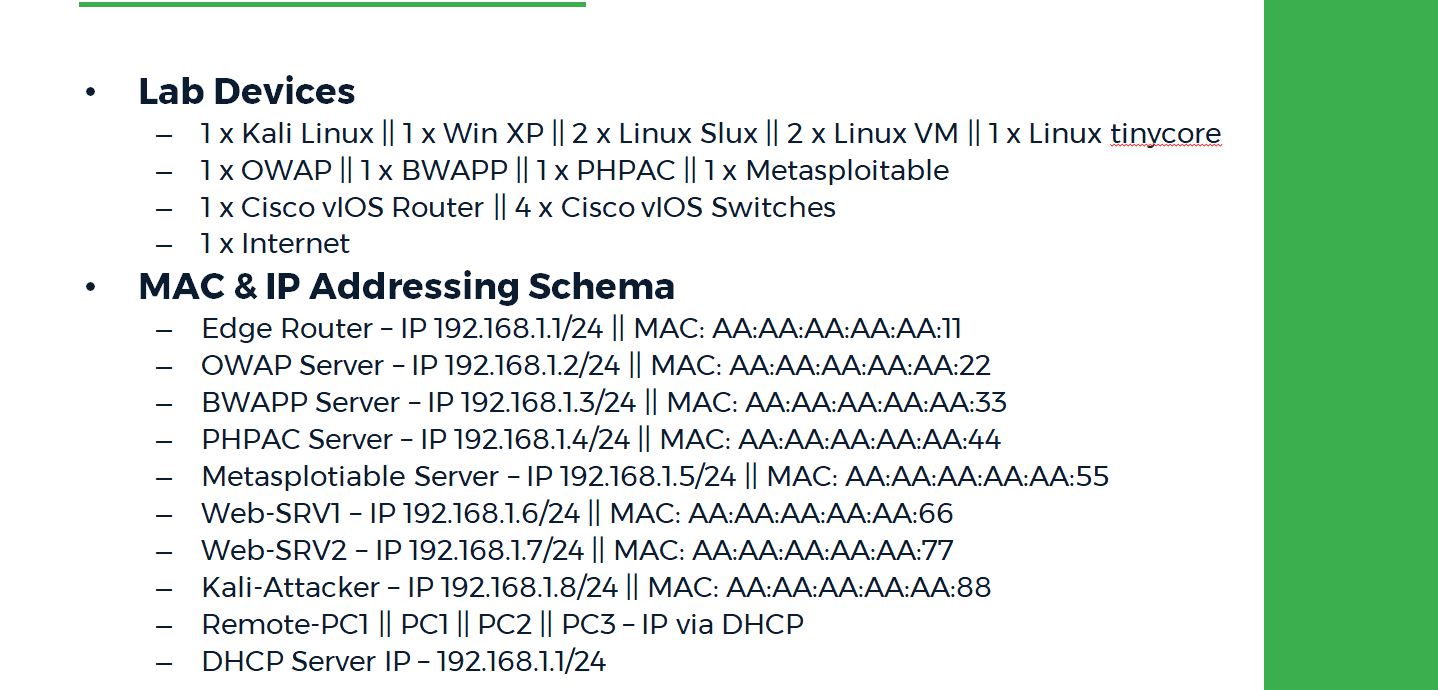Select the PHPAC Server address line

pos(601,440)
